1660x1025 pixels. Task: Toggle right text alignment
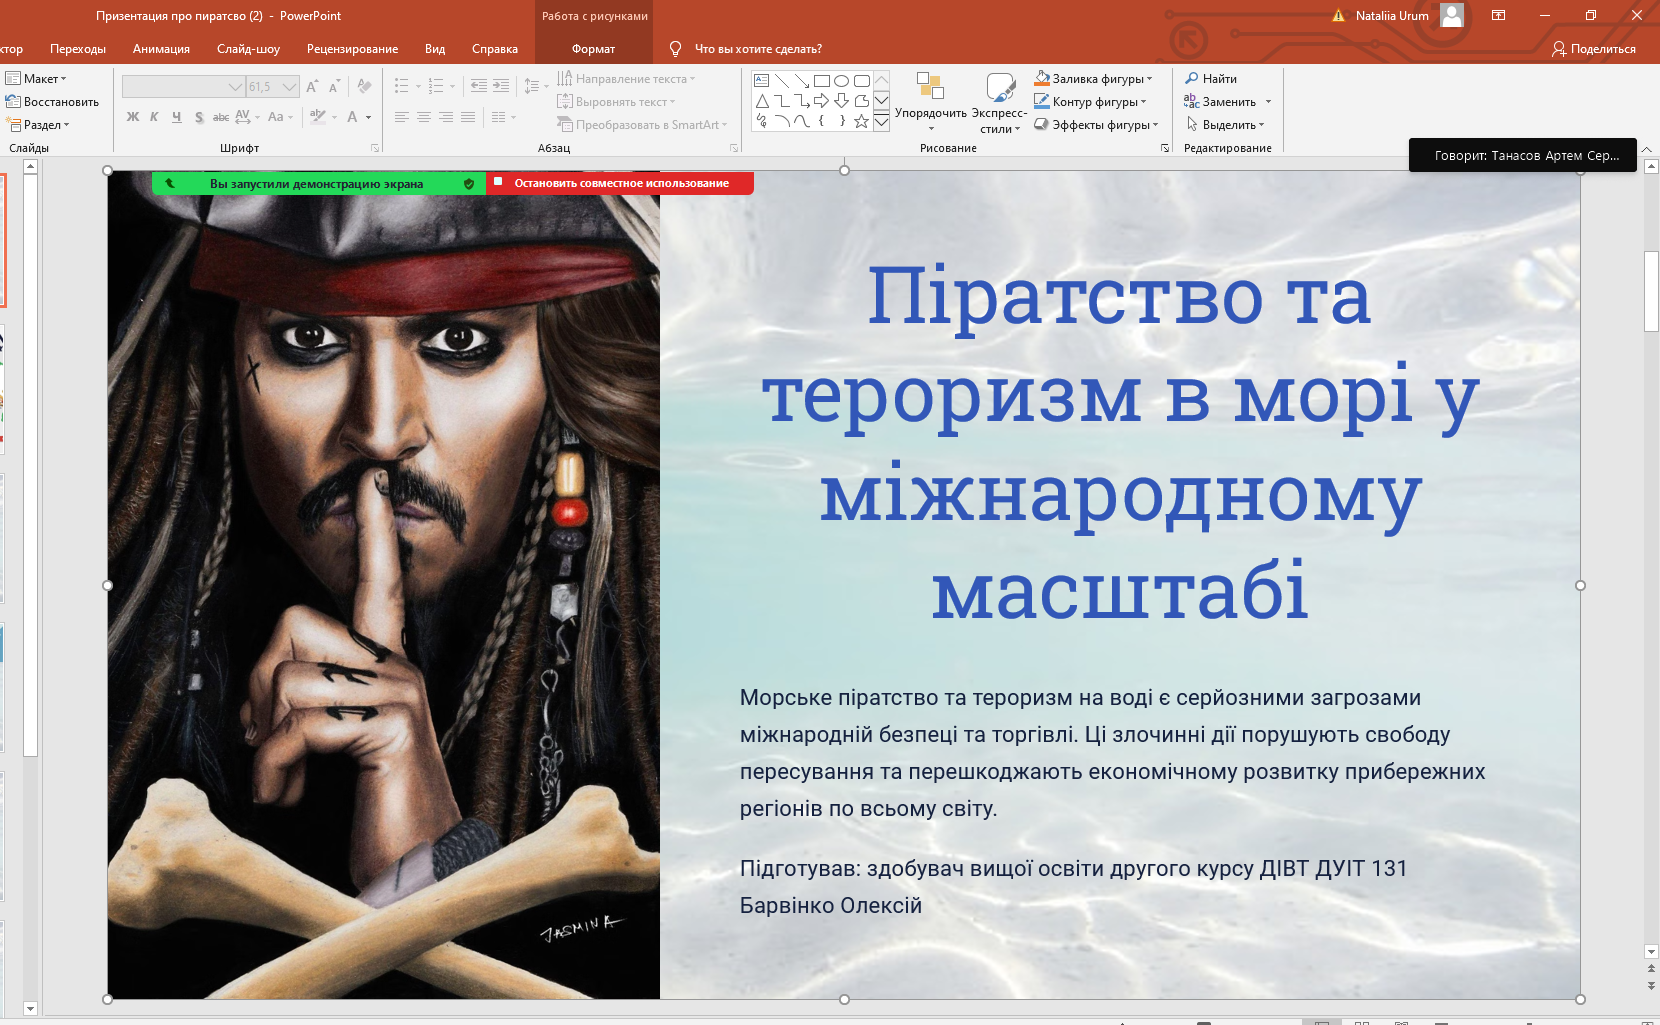[446, 117]
